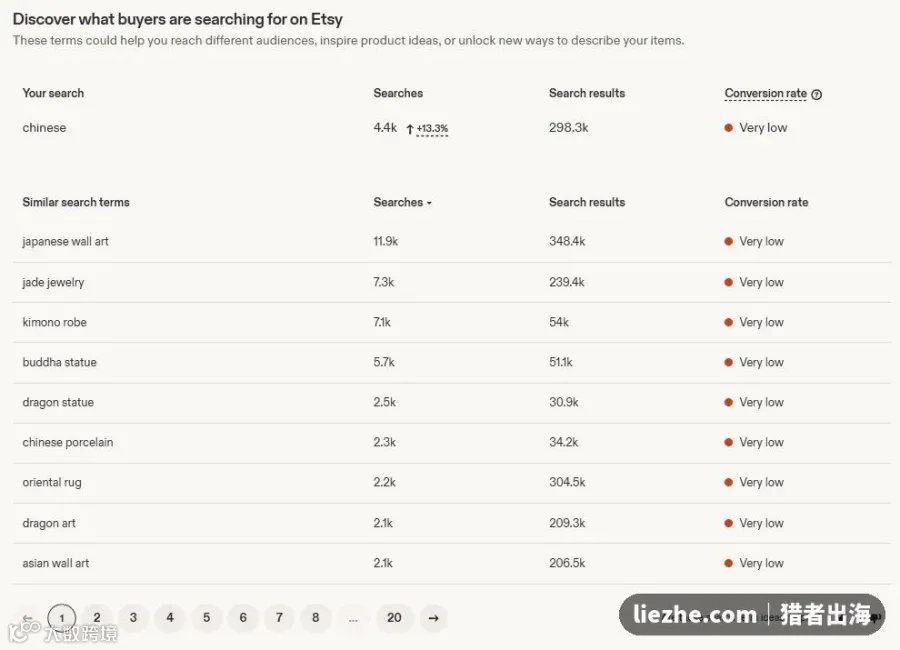The image size is (900, 650).
Task: Click the +13.3% search change indicator
Action: [x=432, y=128]
